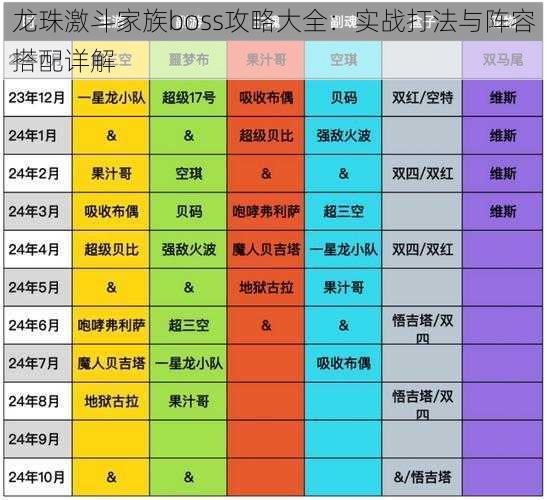Image resolution: width=547 pixels, height=500 pixels.
Task: Click the cyan & cell in 24年6月 row
Action: click(344, 326)
